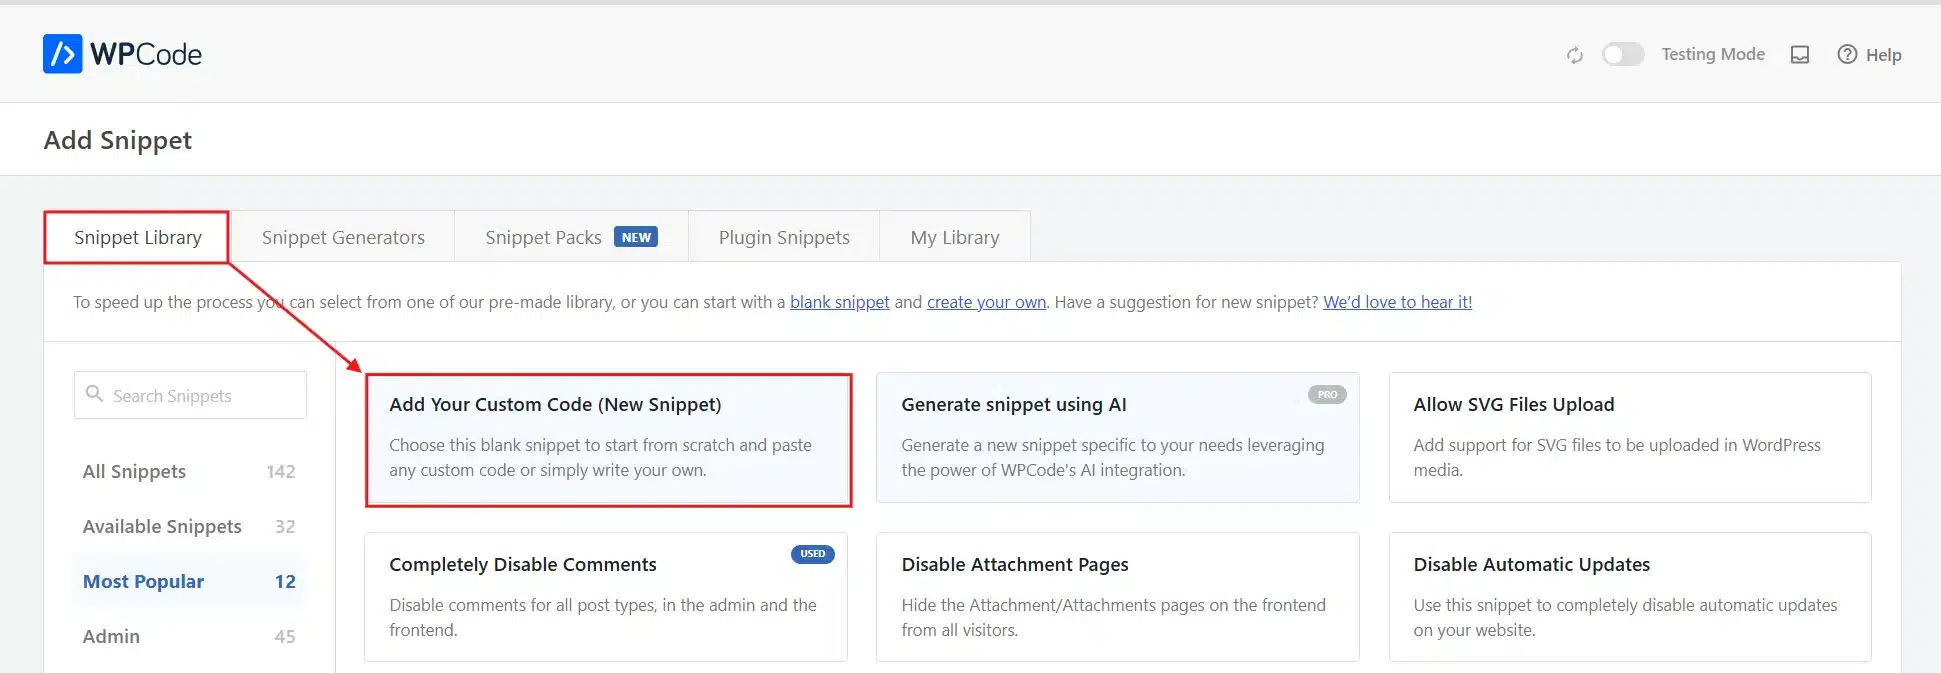Click the magnifier icon in Search Snippets
The image size is (1941, 673).
click(94, 394)
